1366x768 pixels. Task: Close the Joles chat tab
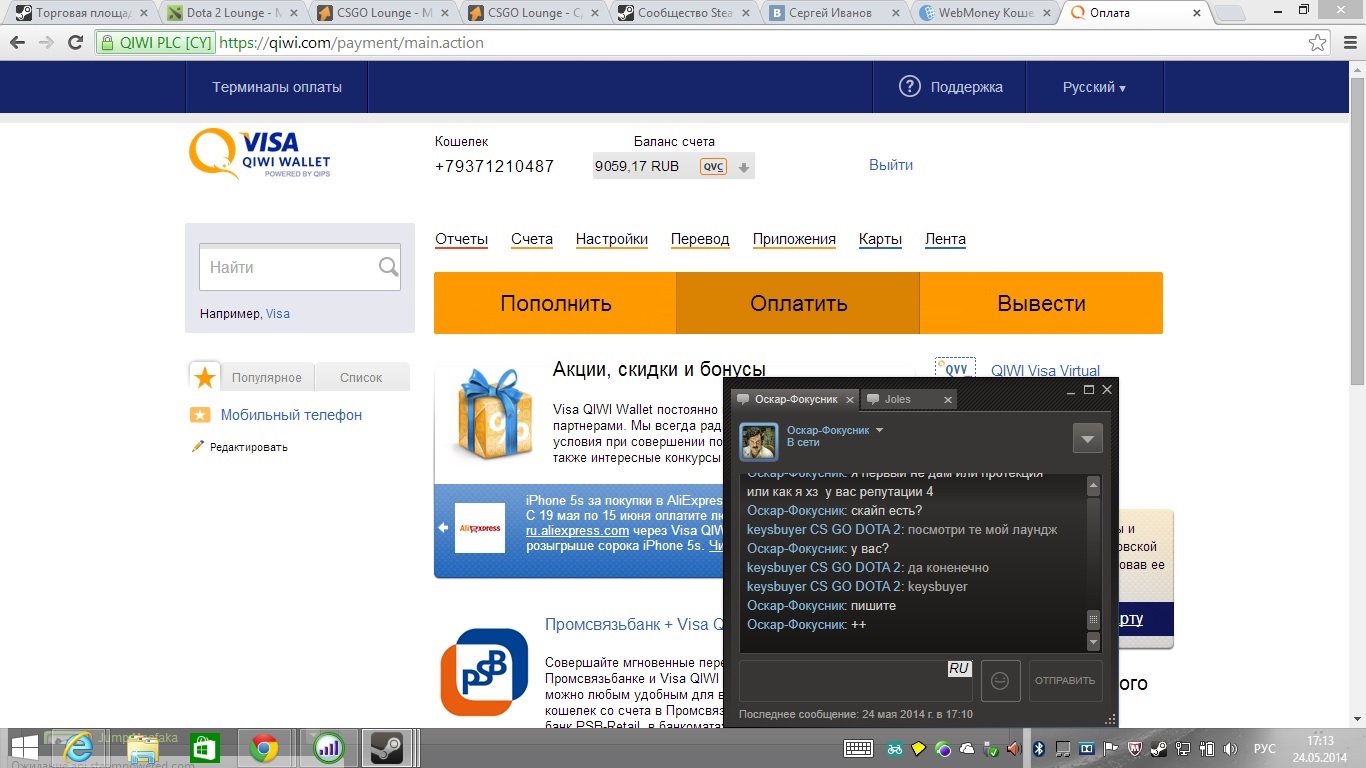[947, 399]
